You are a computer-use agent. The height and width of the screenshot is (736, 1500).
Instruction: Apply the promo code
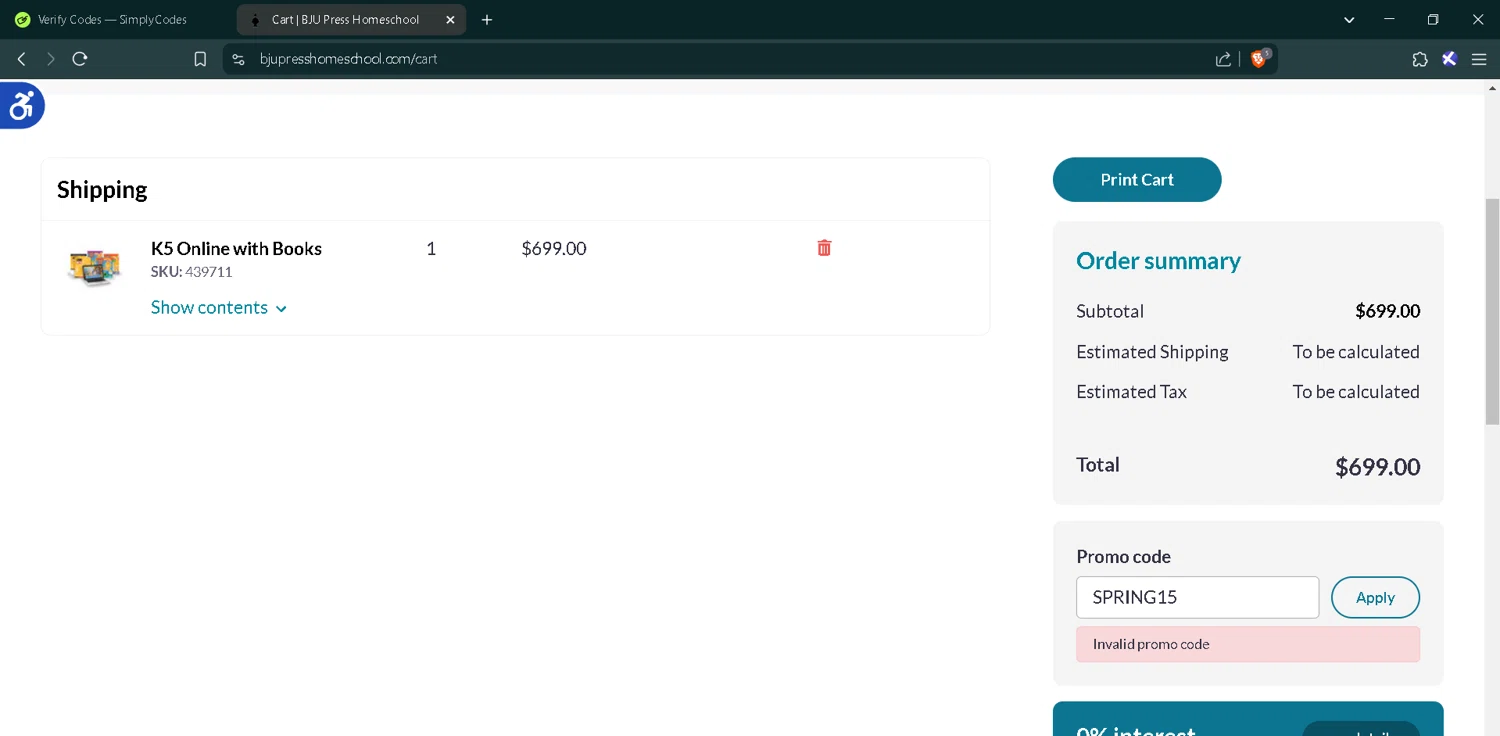[x=1375, y=597]
